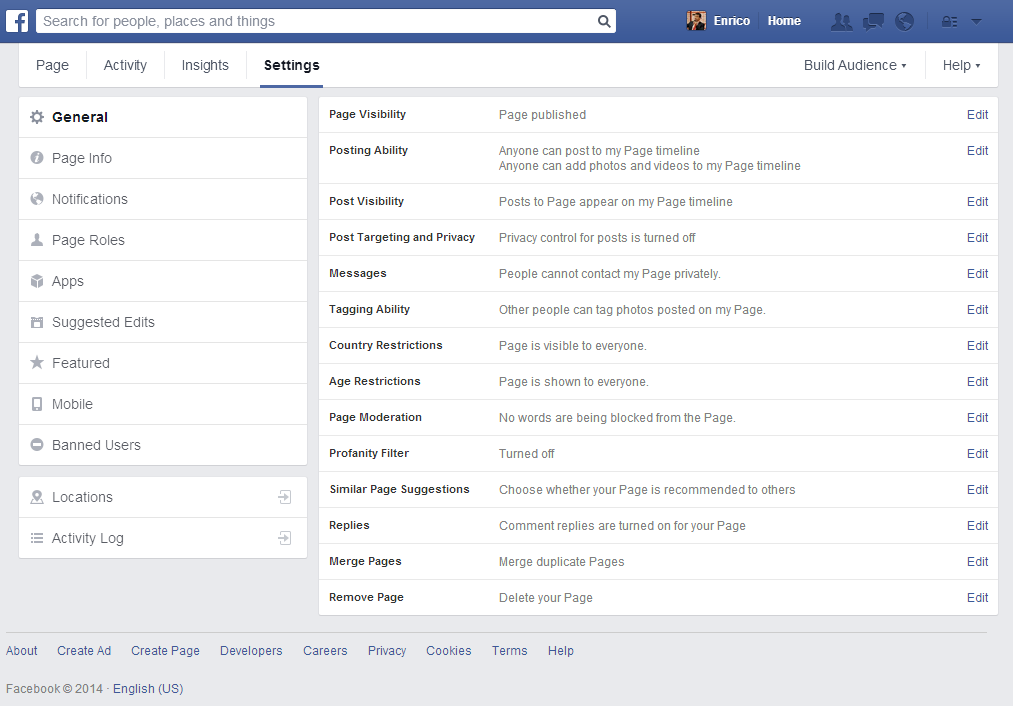Open Suggested Edits section

point(163,322)
